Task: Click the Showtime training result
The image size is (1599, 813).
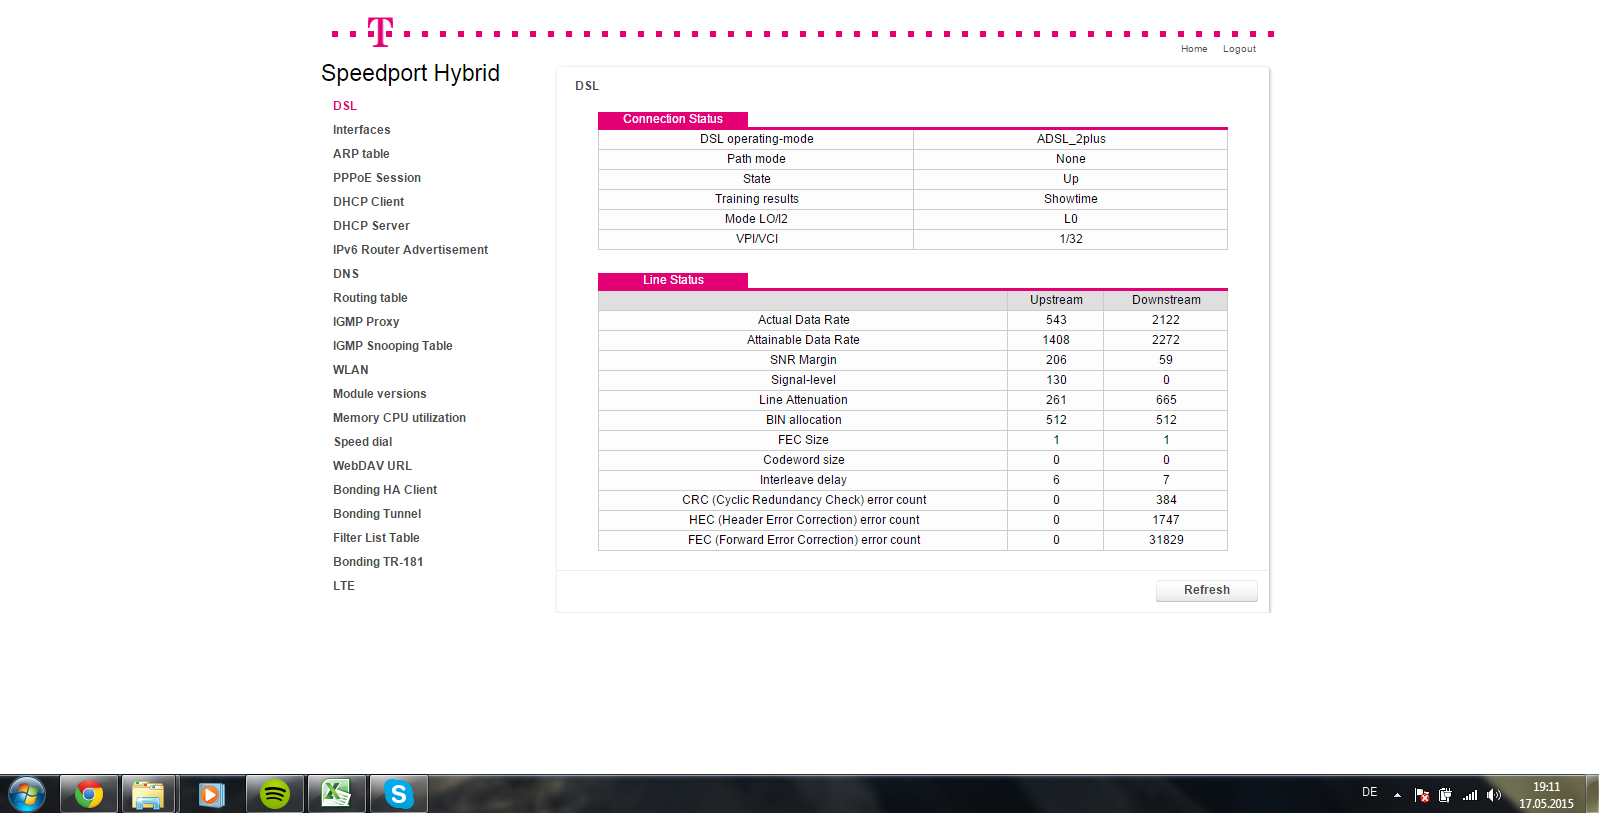Action: [1071, 199]
